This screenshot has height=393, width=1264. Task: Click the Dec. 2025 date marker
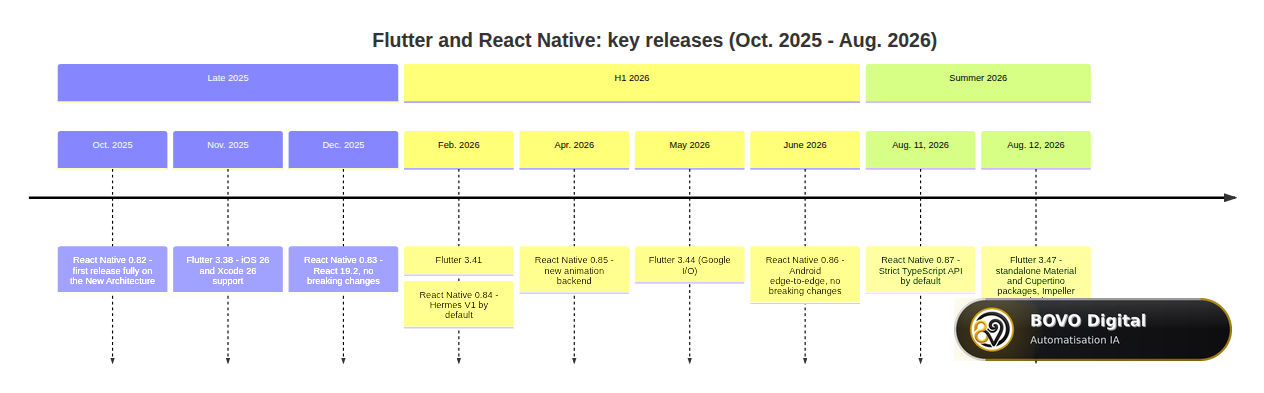343,150
